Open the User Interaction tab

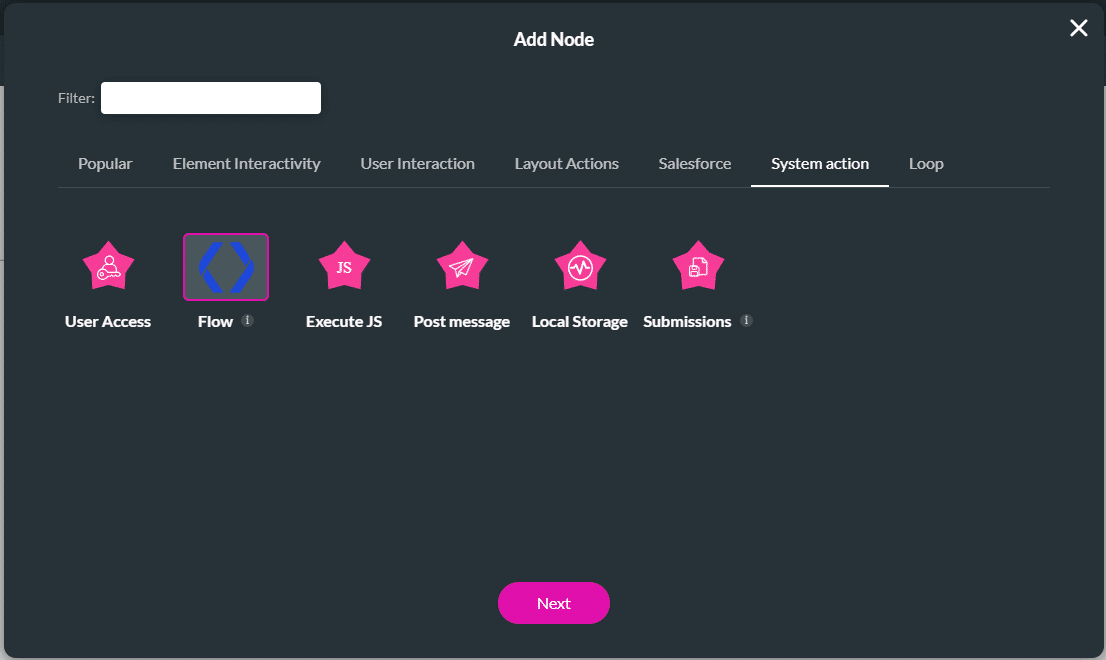pyautogui.click(x=417, y=163)
